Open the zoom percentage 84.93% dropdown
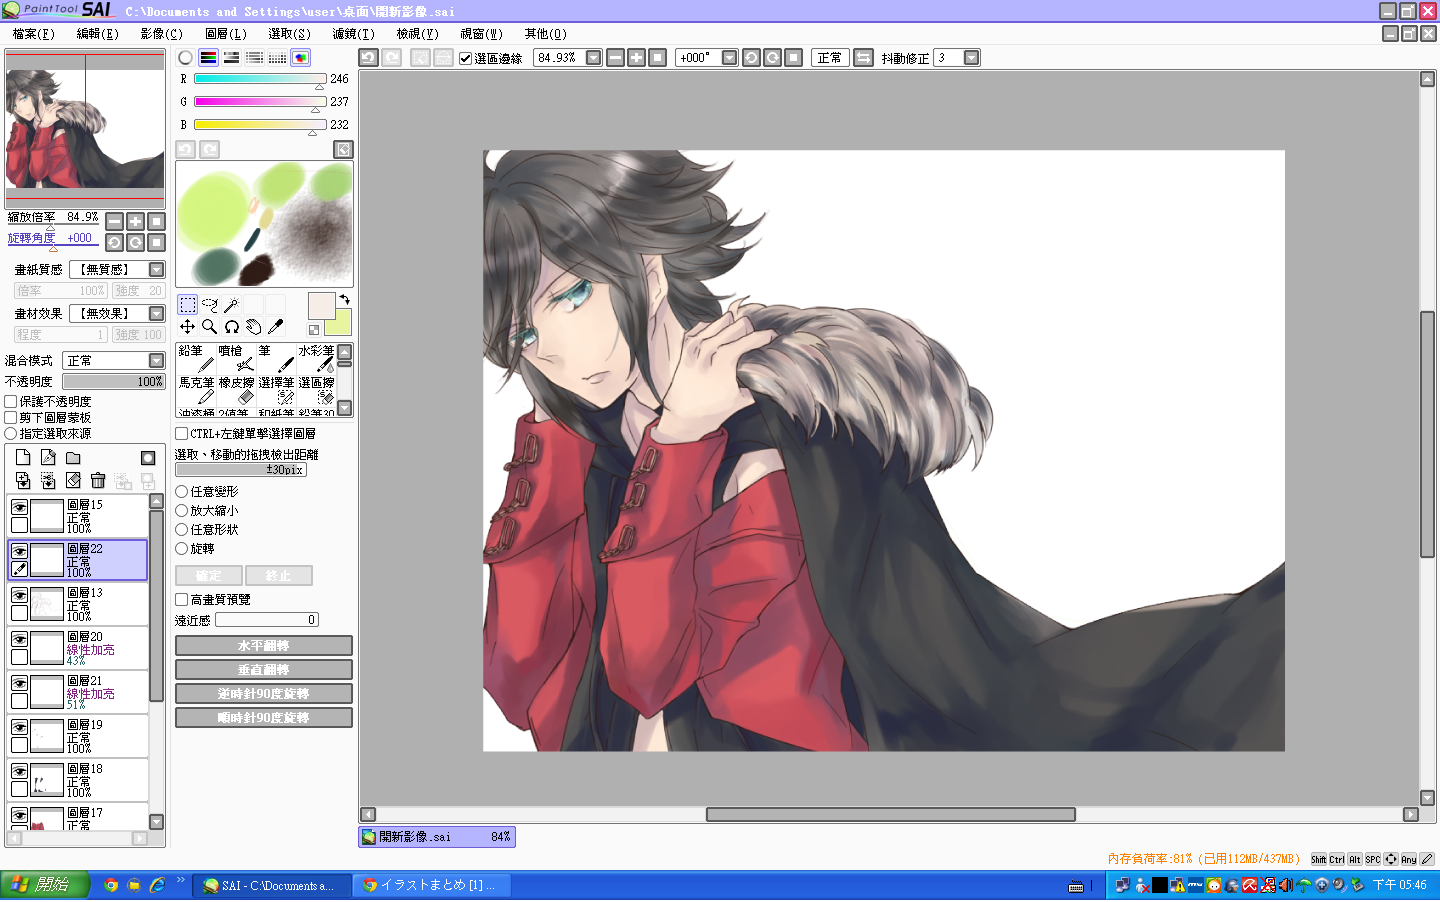Screen dimensions: 1440x902 coord(594,58)
